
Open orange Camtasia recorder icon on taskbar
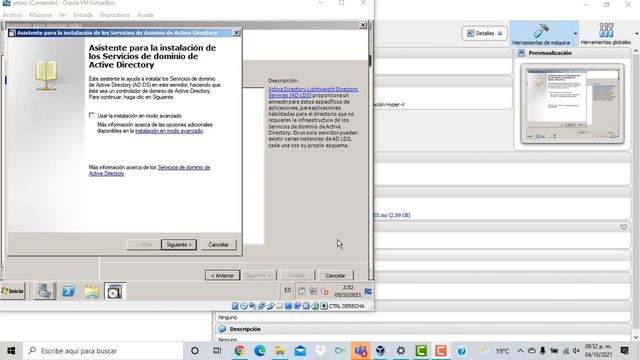click(x=441, y=351)
